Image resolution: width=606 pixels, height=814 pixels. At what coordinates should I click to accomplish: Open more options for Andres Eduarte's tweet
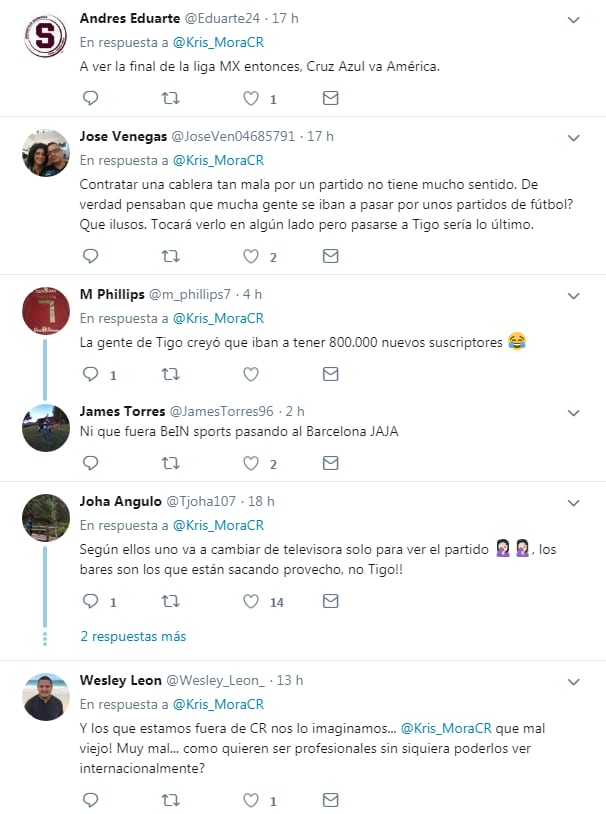tap(574, 20)
